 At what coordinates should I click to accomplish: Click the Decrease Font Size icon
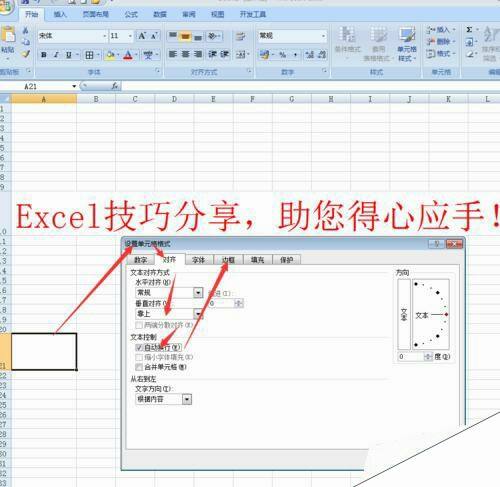pyautogui.click(x=154, y=36)
